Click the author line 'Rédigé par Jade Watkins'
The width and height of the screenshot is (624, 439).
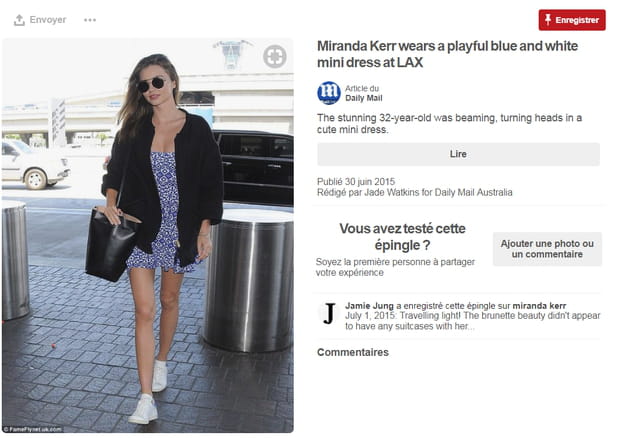click(414, 193)
